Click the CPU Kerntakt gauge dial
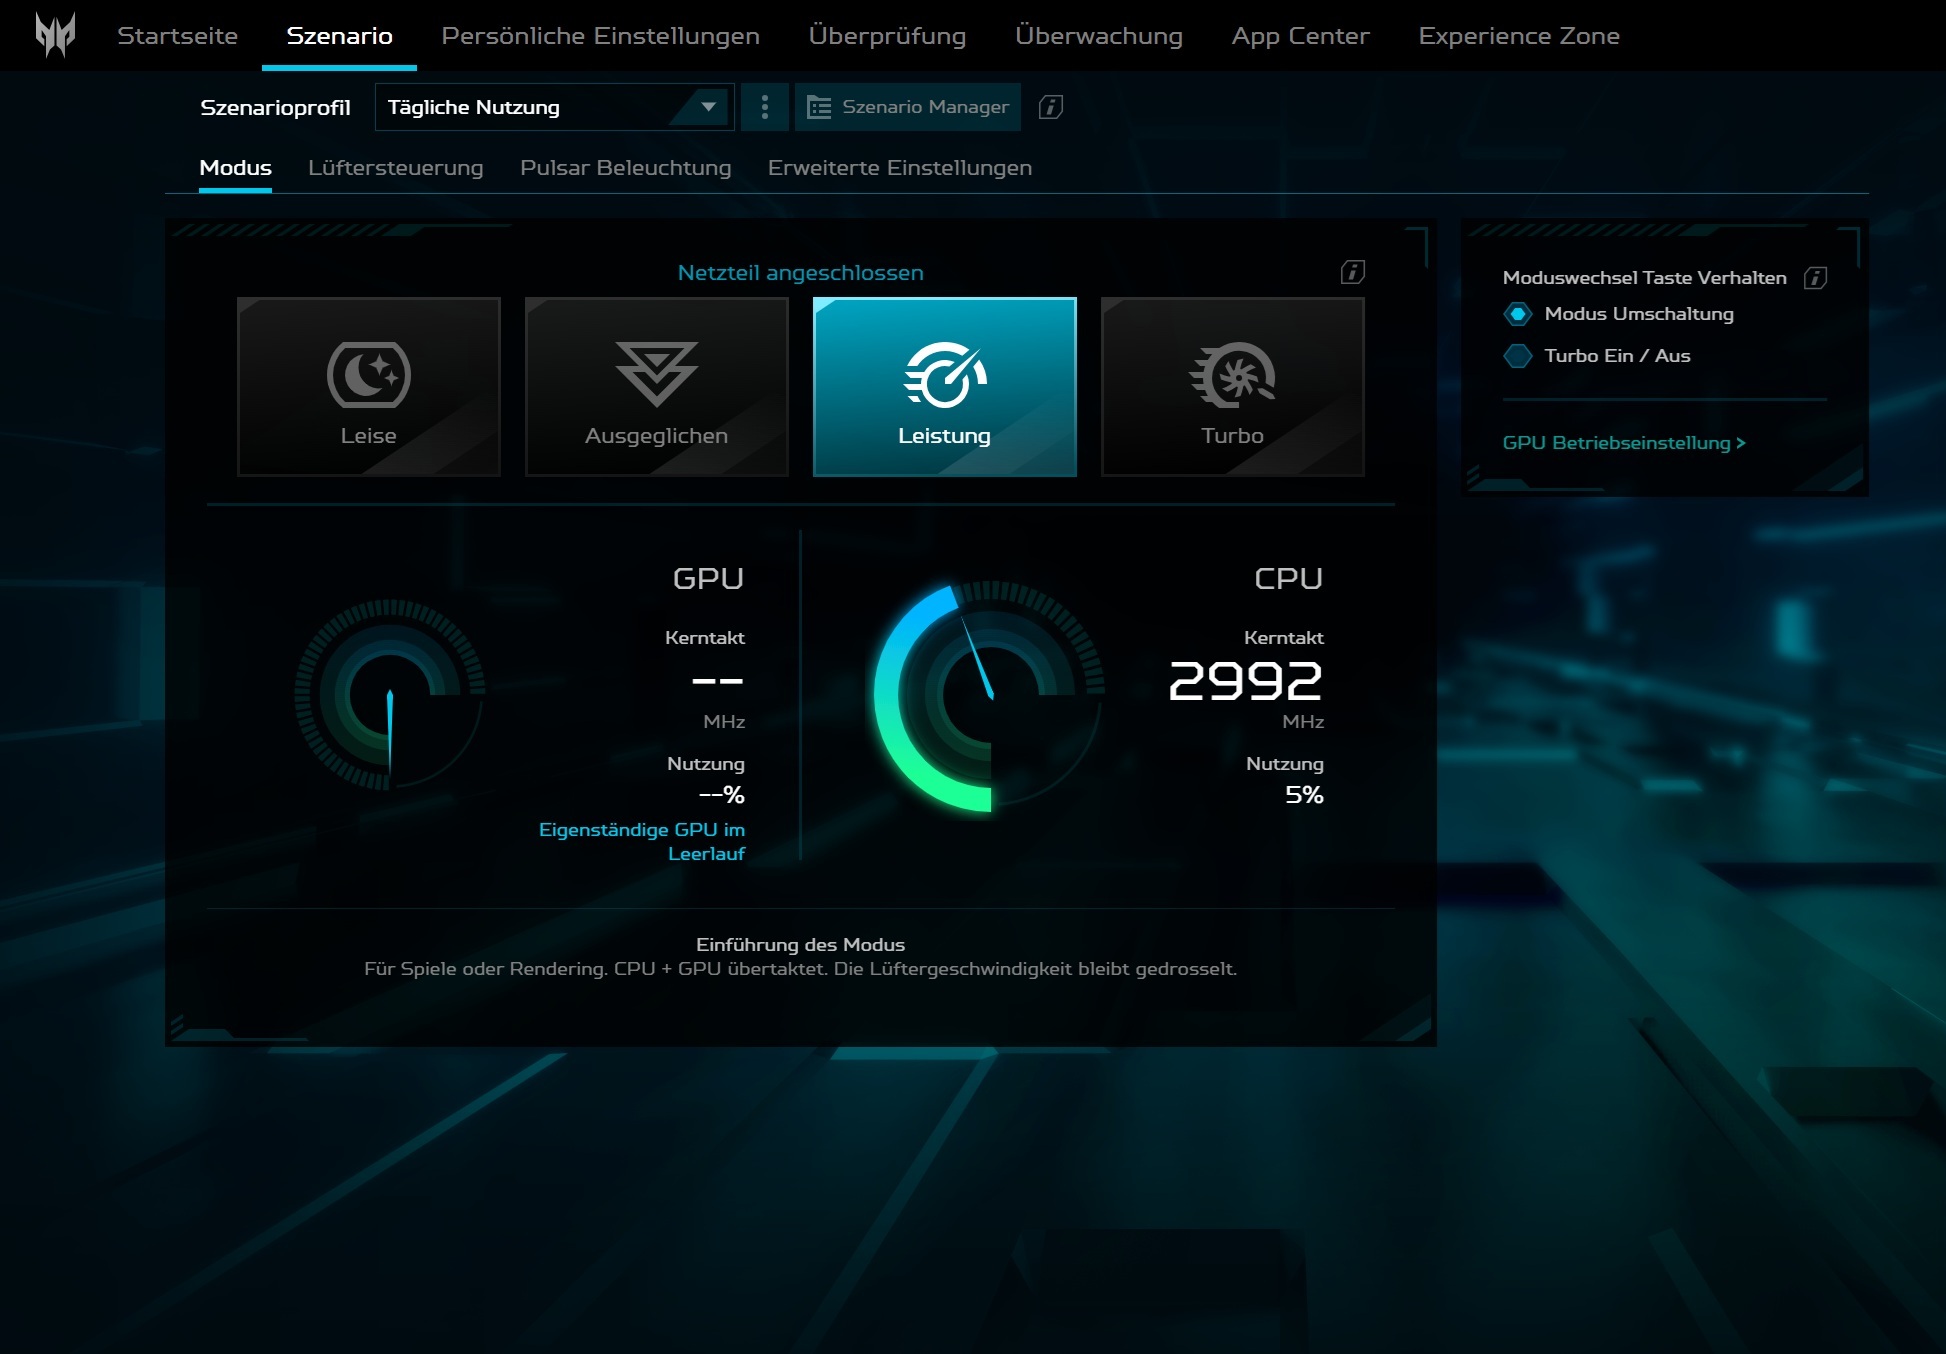The image size is (1946, 1354). click(x=989, y=696)
